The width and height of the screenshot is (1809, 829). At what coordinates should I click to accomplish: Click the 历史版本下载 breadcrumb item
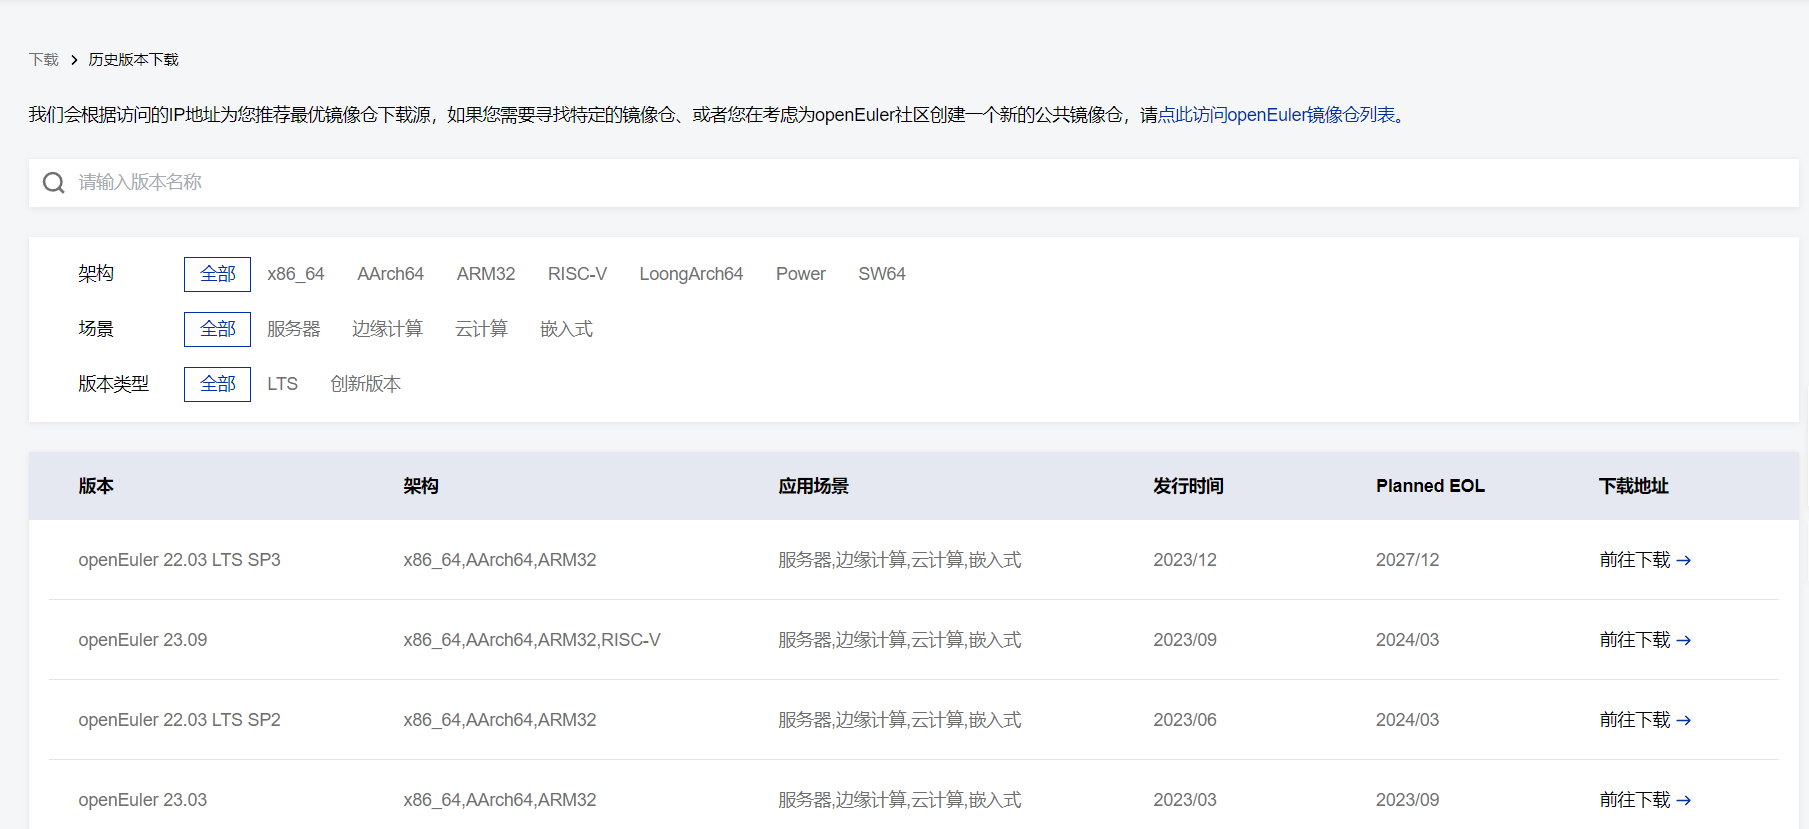(x=134, y=60)
